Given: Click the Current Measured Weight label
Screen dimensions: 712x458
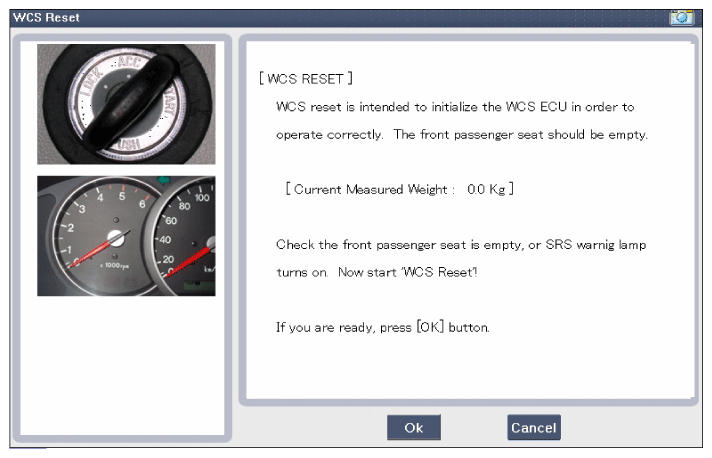Looking at the screenshot, I should 371,189.
